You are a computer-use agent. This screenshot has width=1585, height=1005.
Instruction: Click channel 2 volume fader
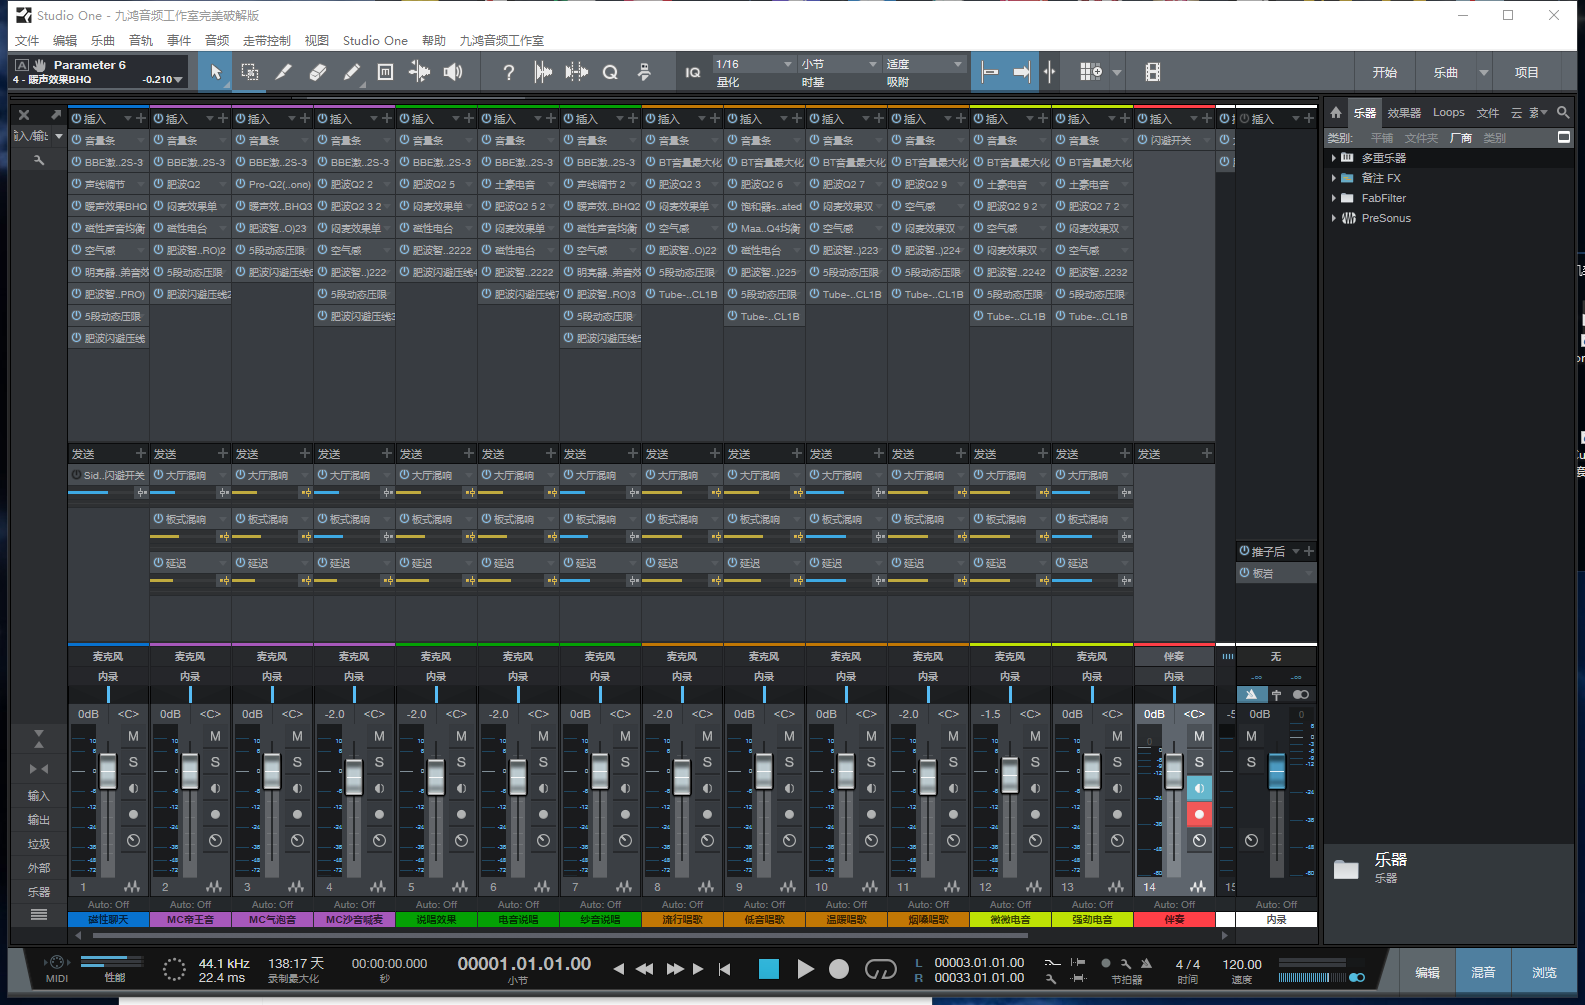[x=190, y=772]
